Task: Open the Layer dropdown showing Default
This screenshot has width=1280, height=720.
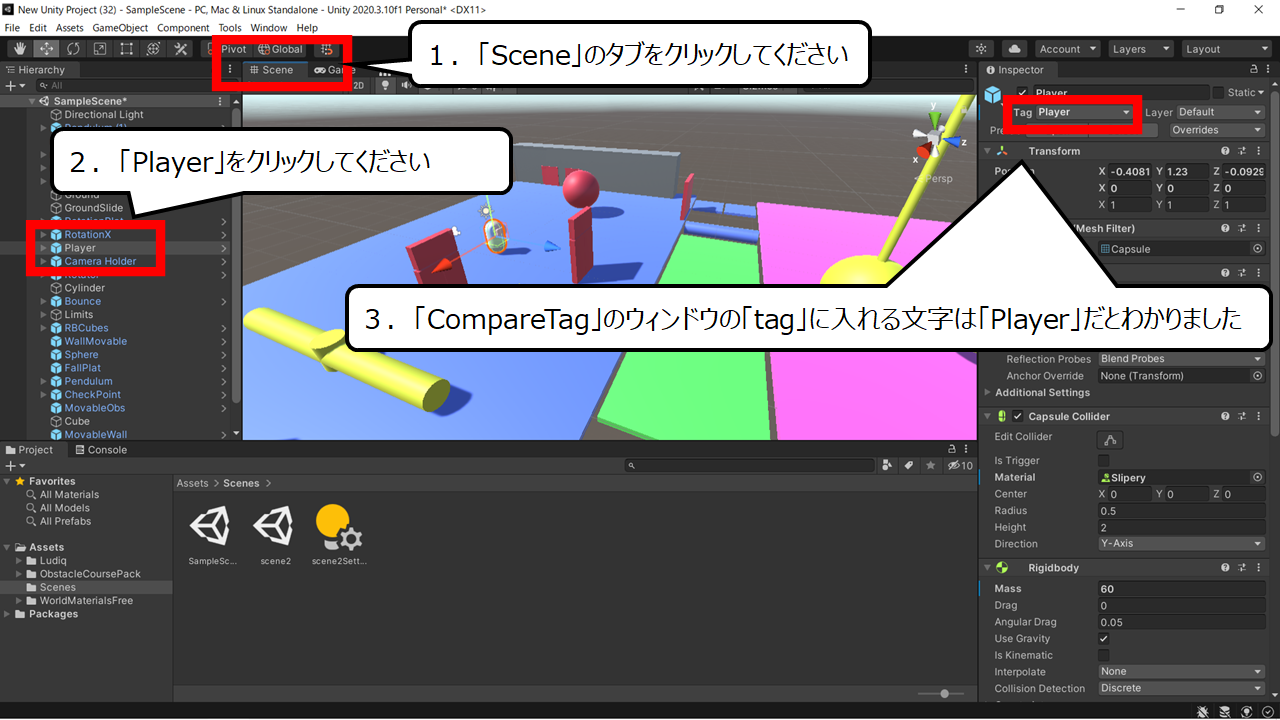Action: (1221, 112)
